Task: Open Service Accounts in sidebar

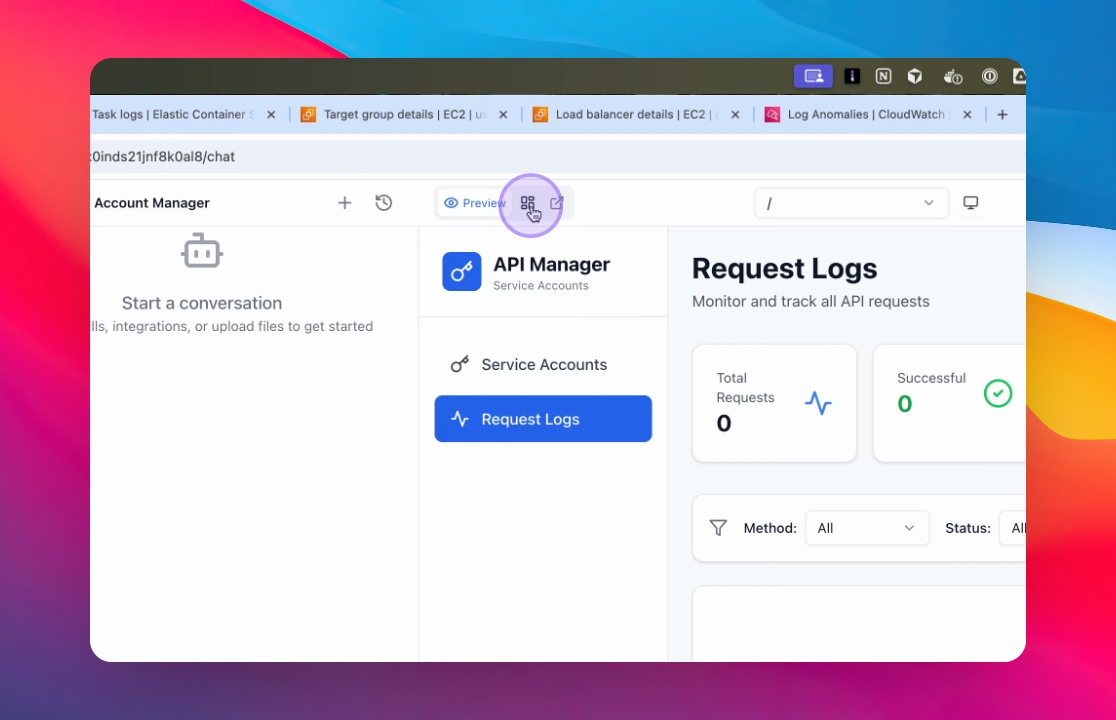Action: (543, 364)
